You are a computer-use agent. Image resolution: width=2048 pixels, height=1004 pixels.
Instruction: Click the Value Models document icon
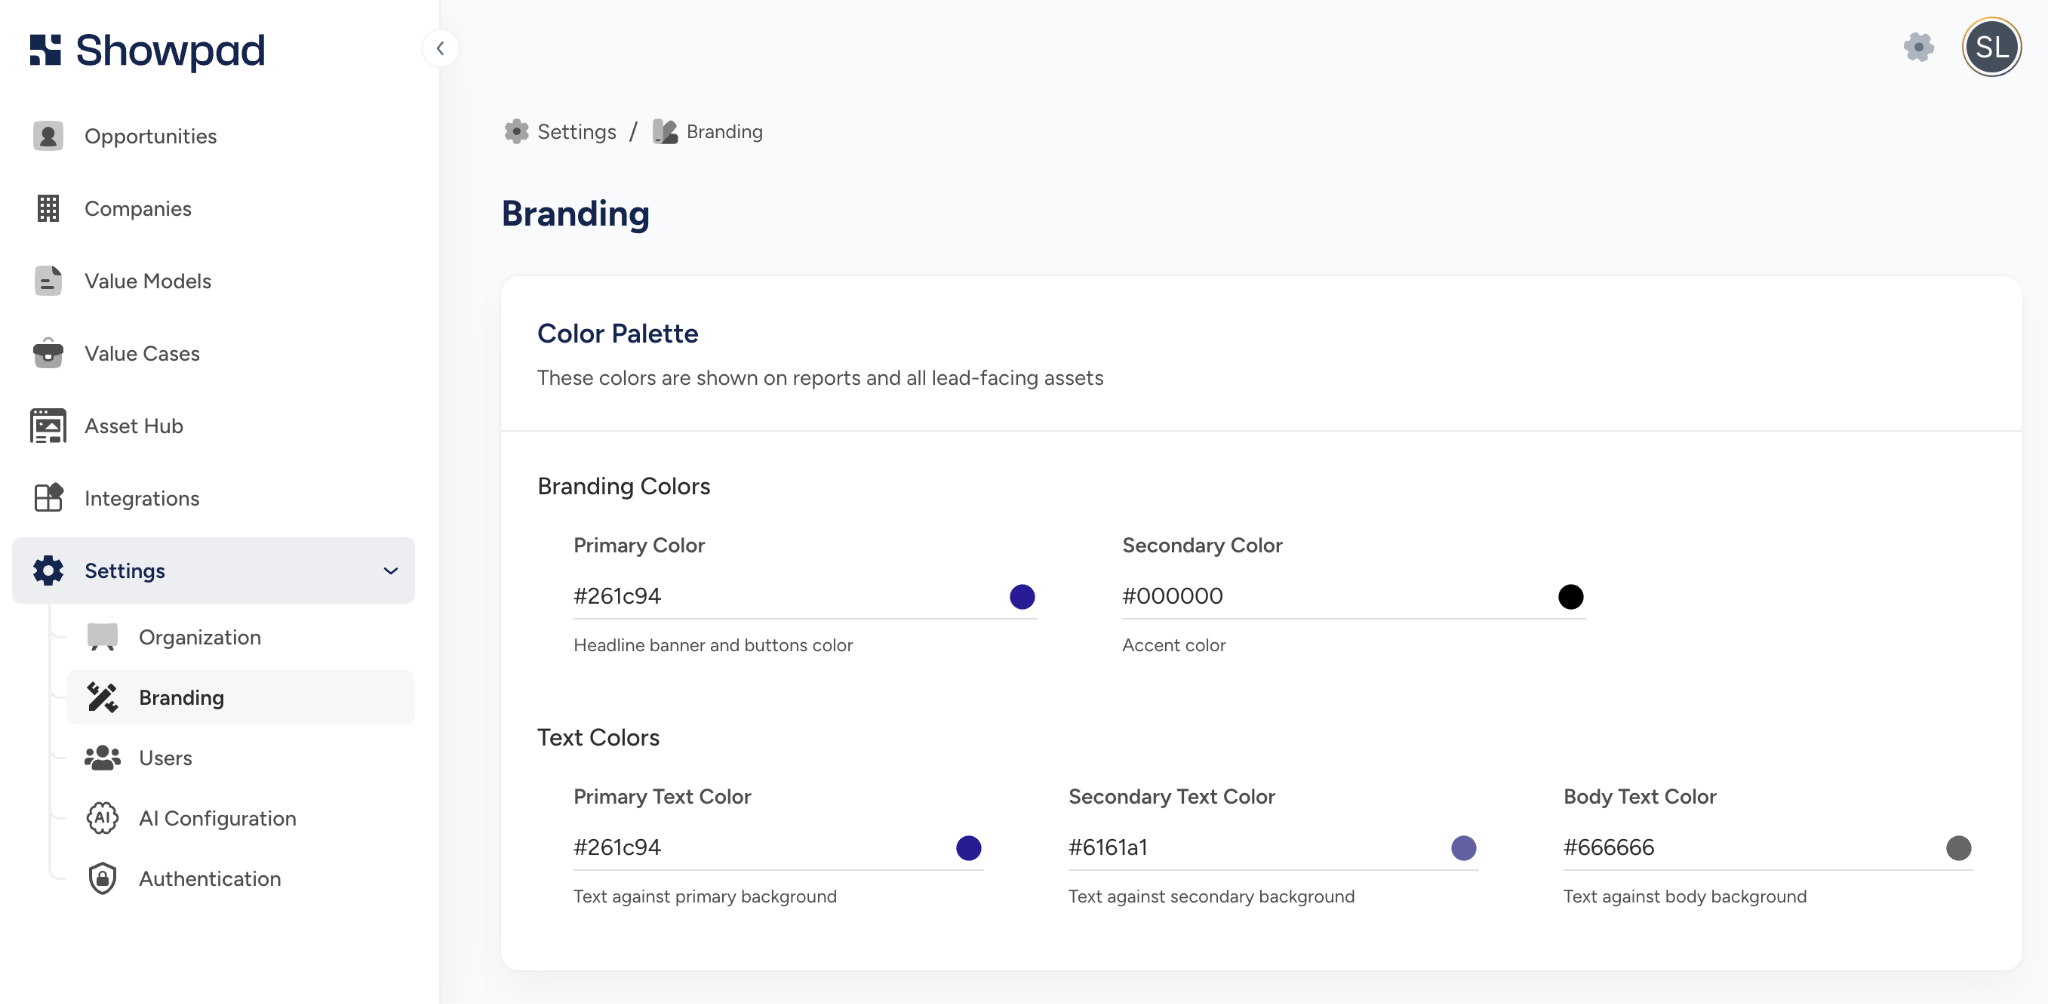coord(48,281)
